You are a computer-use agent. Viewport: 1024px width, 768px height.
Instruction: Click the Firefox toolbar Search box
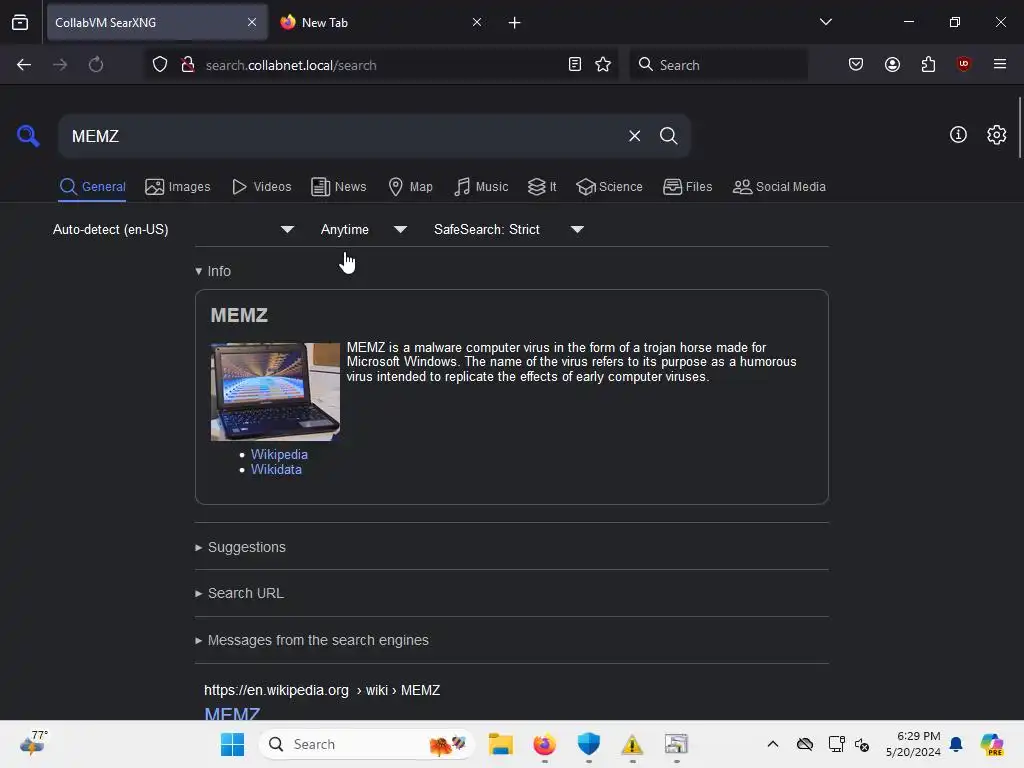click(x=718, y=64)
